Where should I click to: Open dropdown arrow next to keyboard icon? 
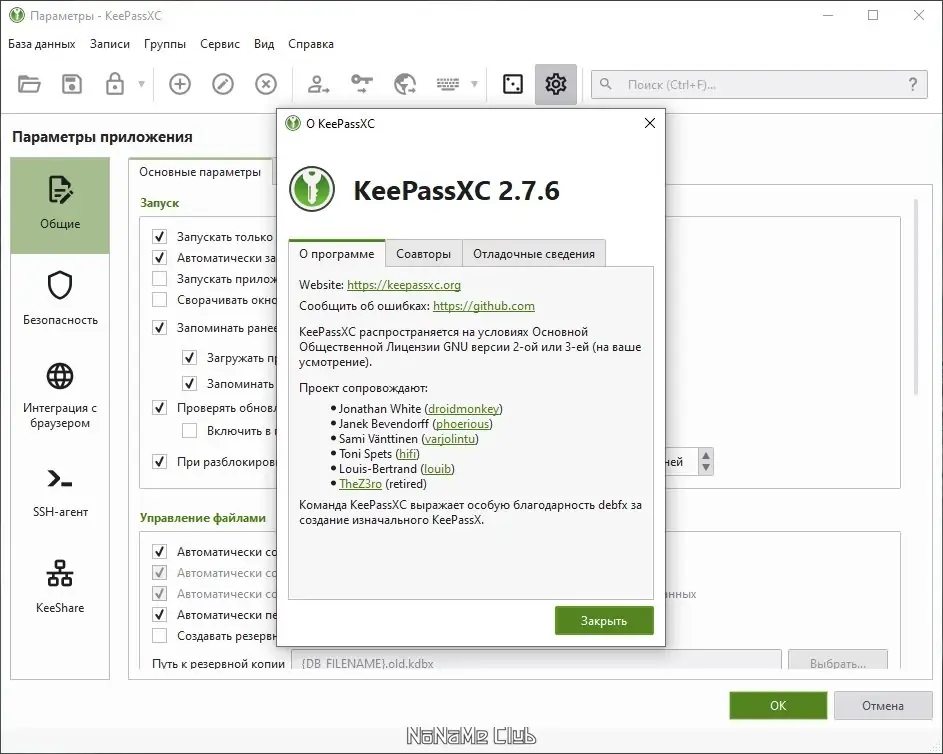[474, 84]
